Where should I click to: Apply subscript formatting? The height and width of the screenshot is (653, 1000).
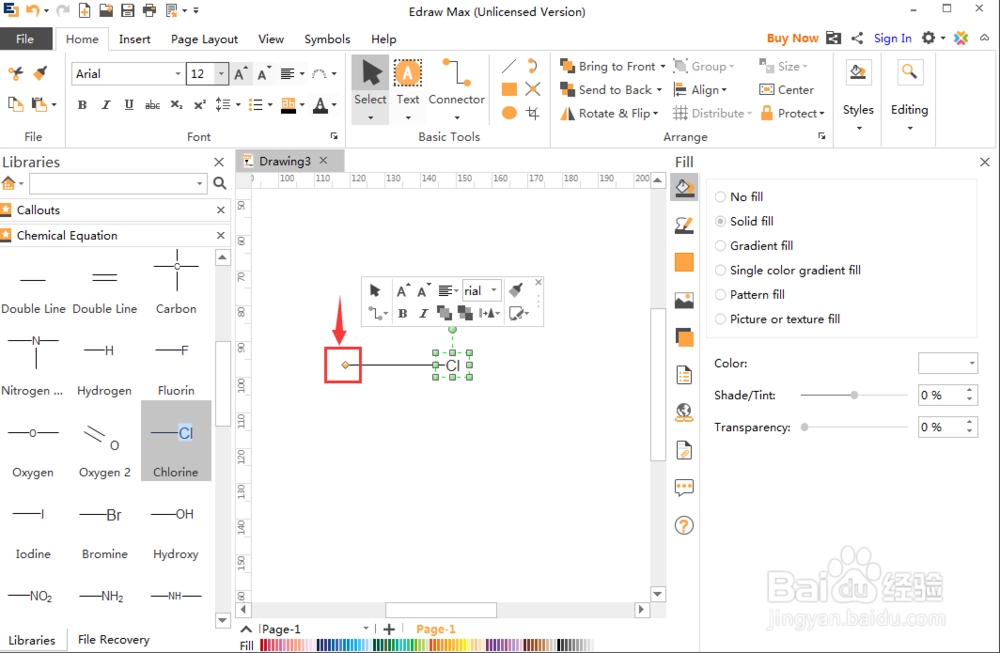[177, 105]
